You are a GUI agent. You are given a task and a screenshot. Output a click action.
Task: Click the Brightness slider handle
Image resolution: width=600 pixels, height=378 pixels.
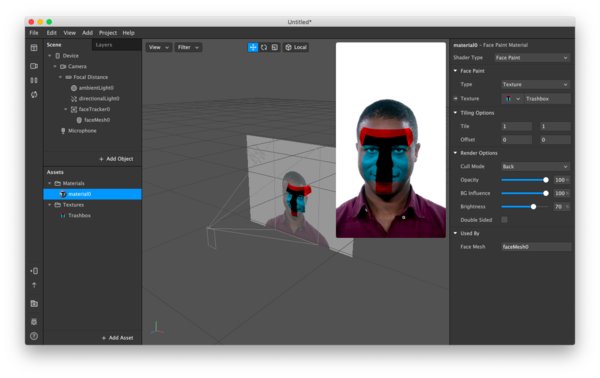point(533,207)
